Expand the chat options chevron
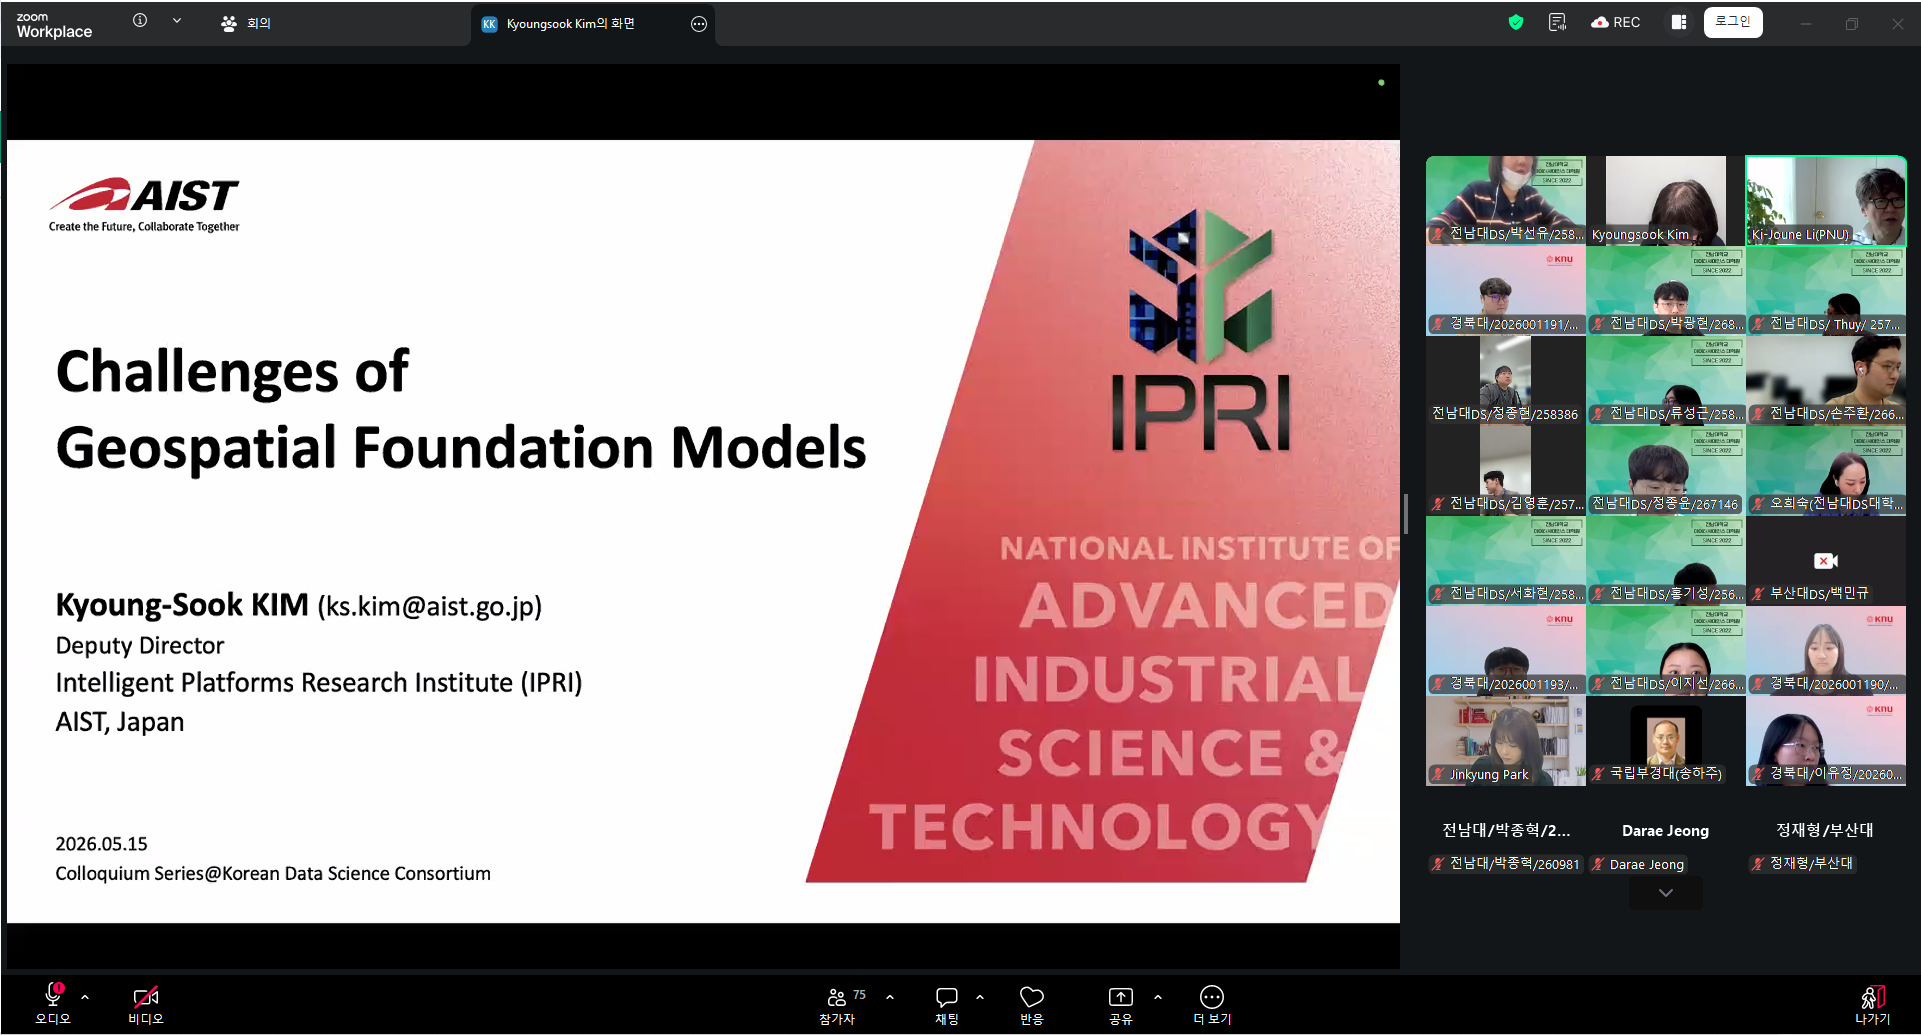The height and width of the screenshot is (1035, 1921). (980, 997)
